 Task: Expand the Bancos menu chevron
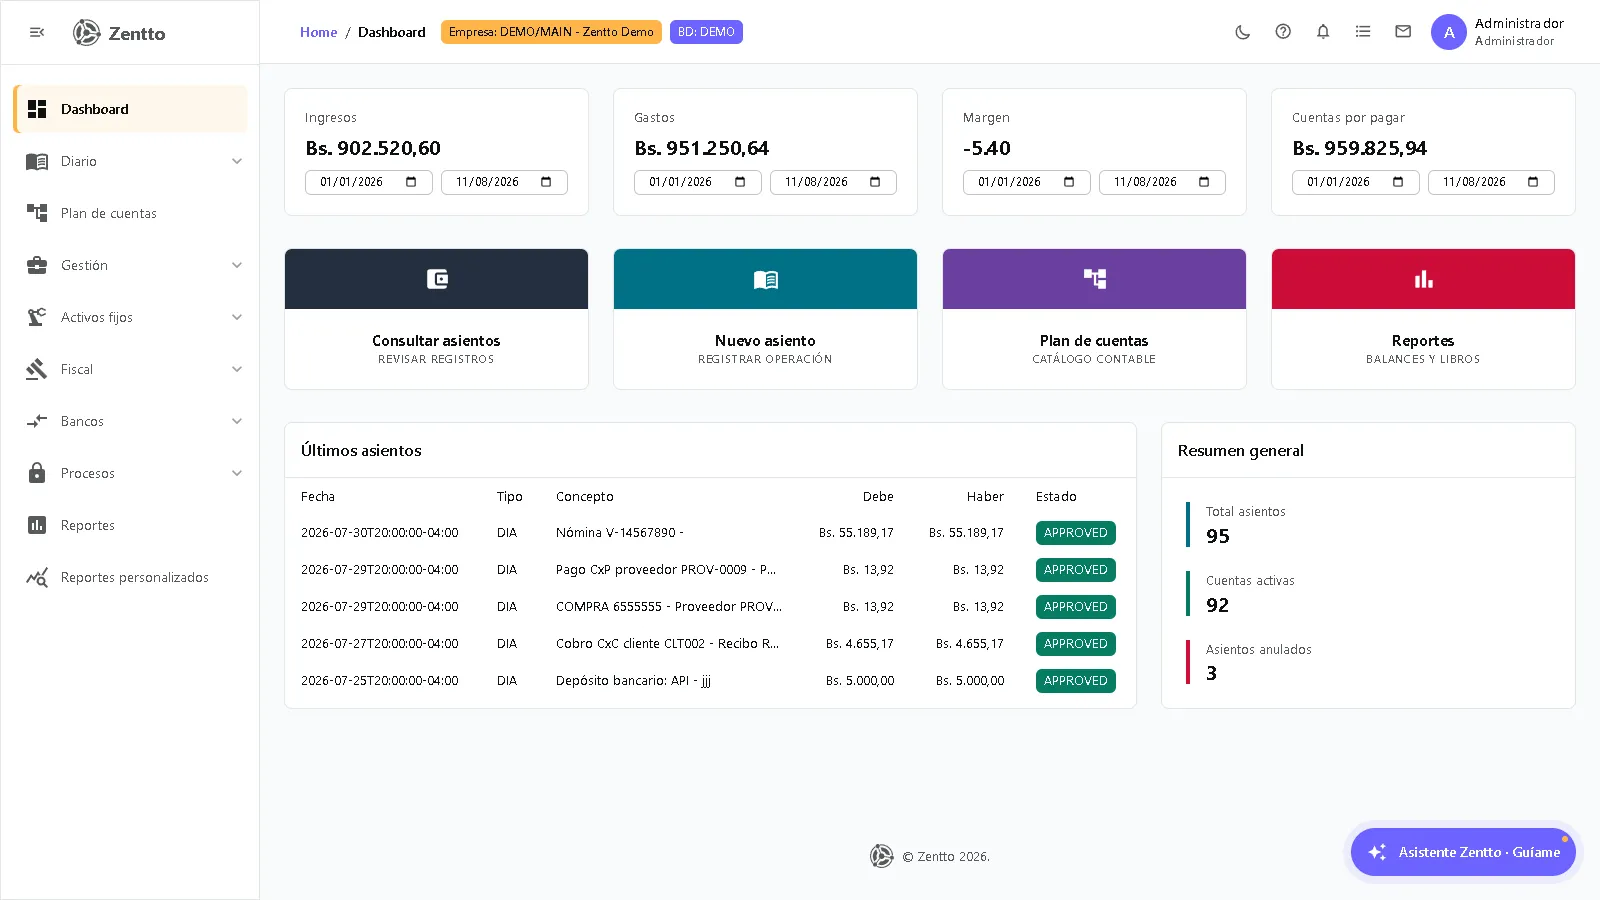click(237, 421)
